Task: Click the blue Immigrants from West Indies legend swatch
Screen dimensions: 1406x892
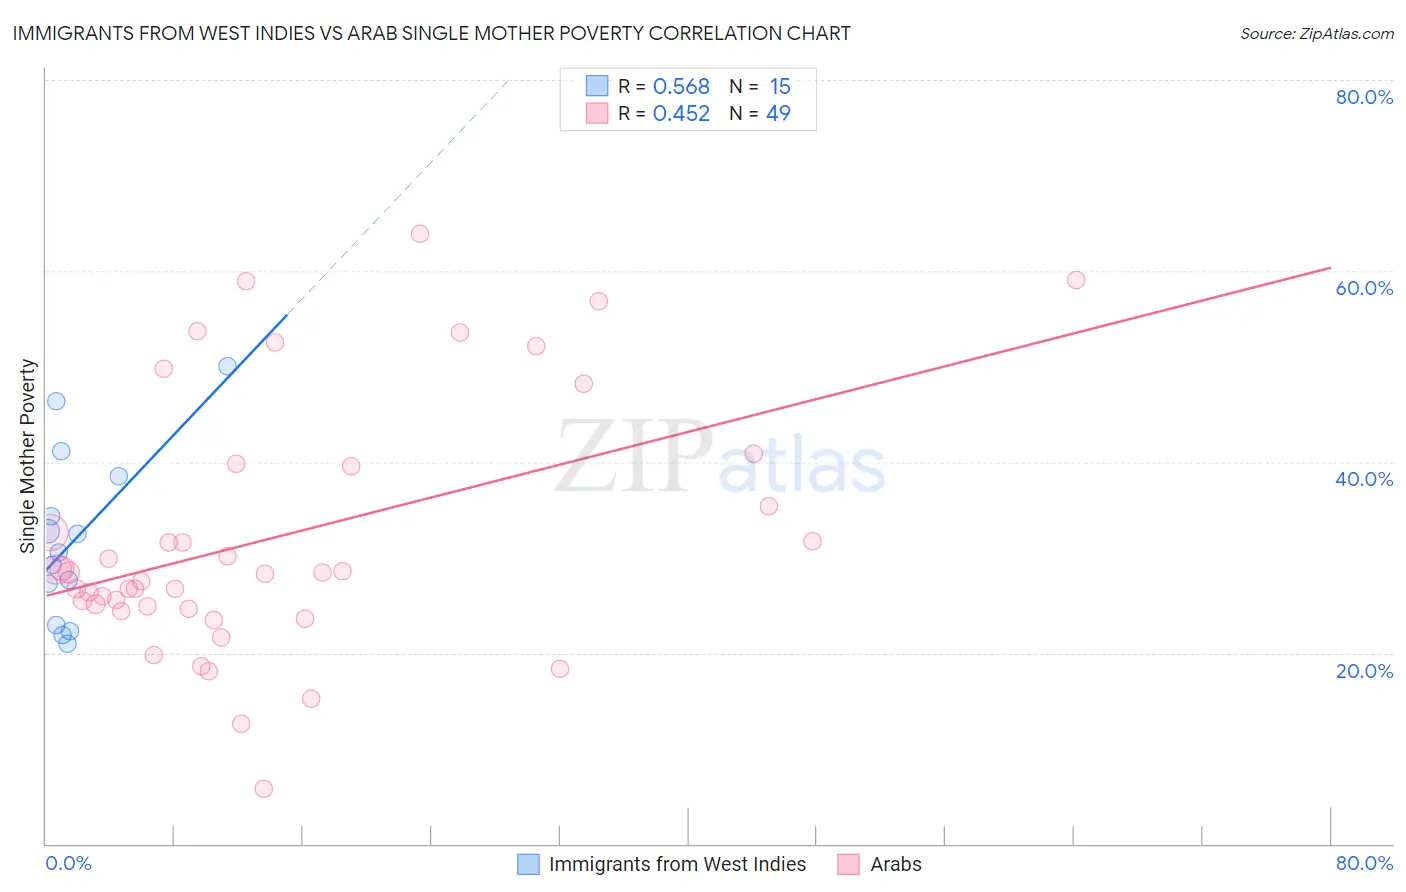Action: pyautogui.click(x=528, y=864)
